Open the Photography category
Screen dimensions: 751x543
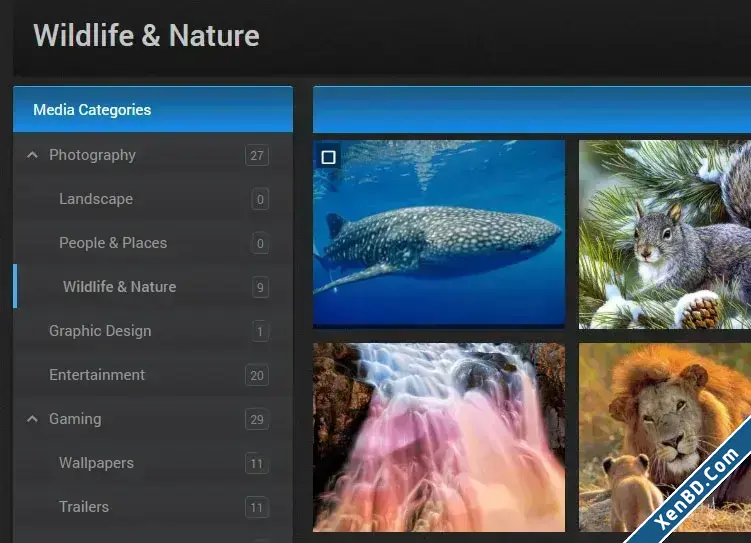[92, 155]
